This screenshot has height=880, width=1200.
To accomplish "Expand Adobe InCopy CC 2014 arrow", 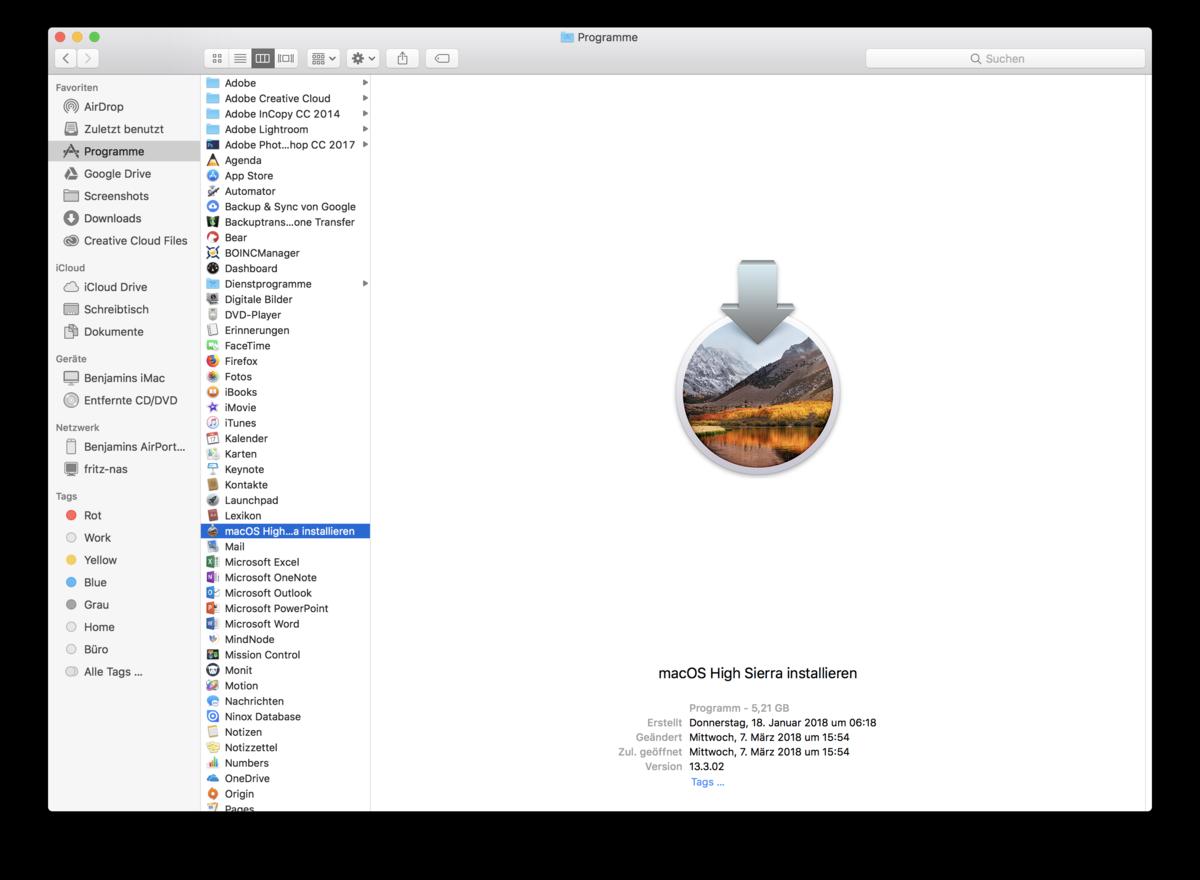I will [365, 114].
